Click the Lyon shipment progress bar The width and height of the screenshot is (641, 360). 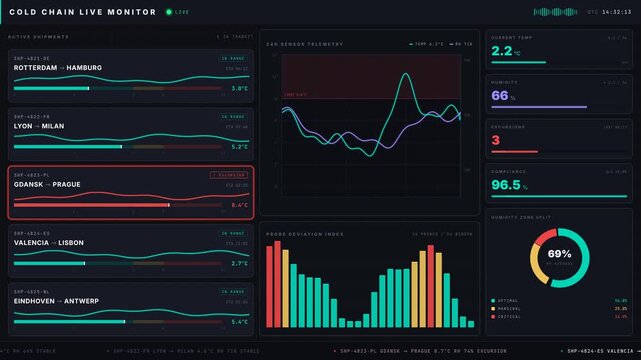click(x=118, y=147)
